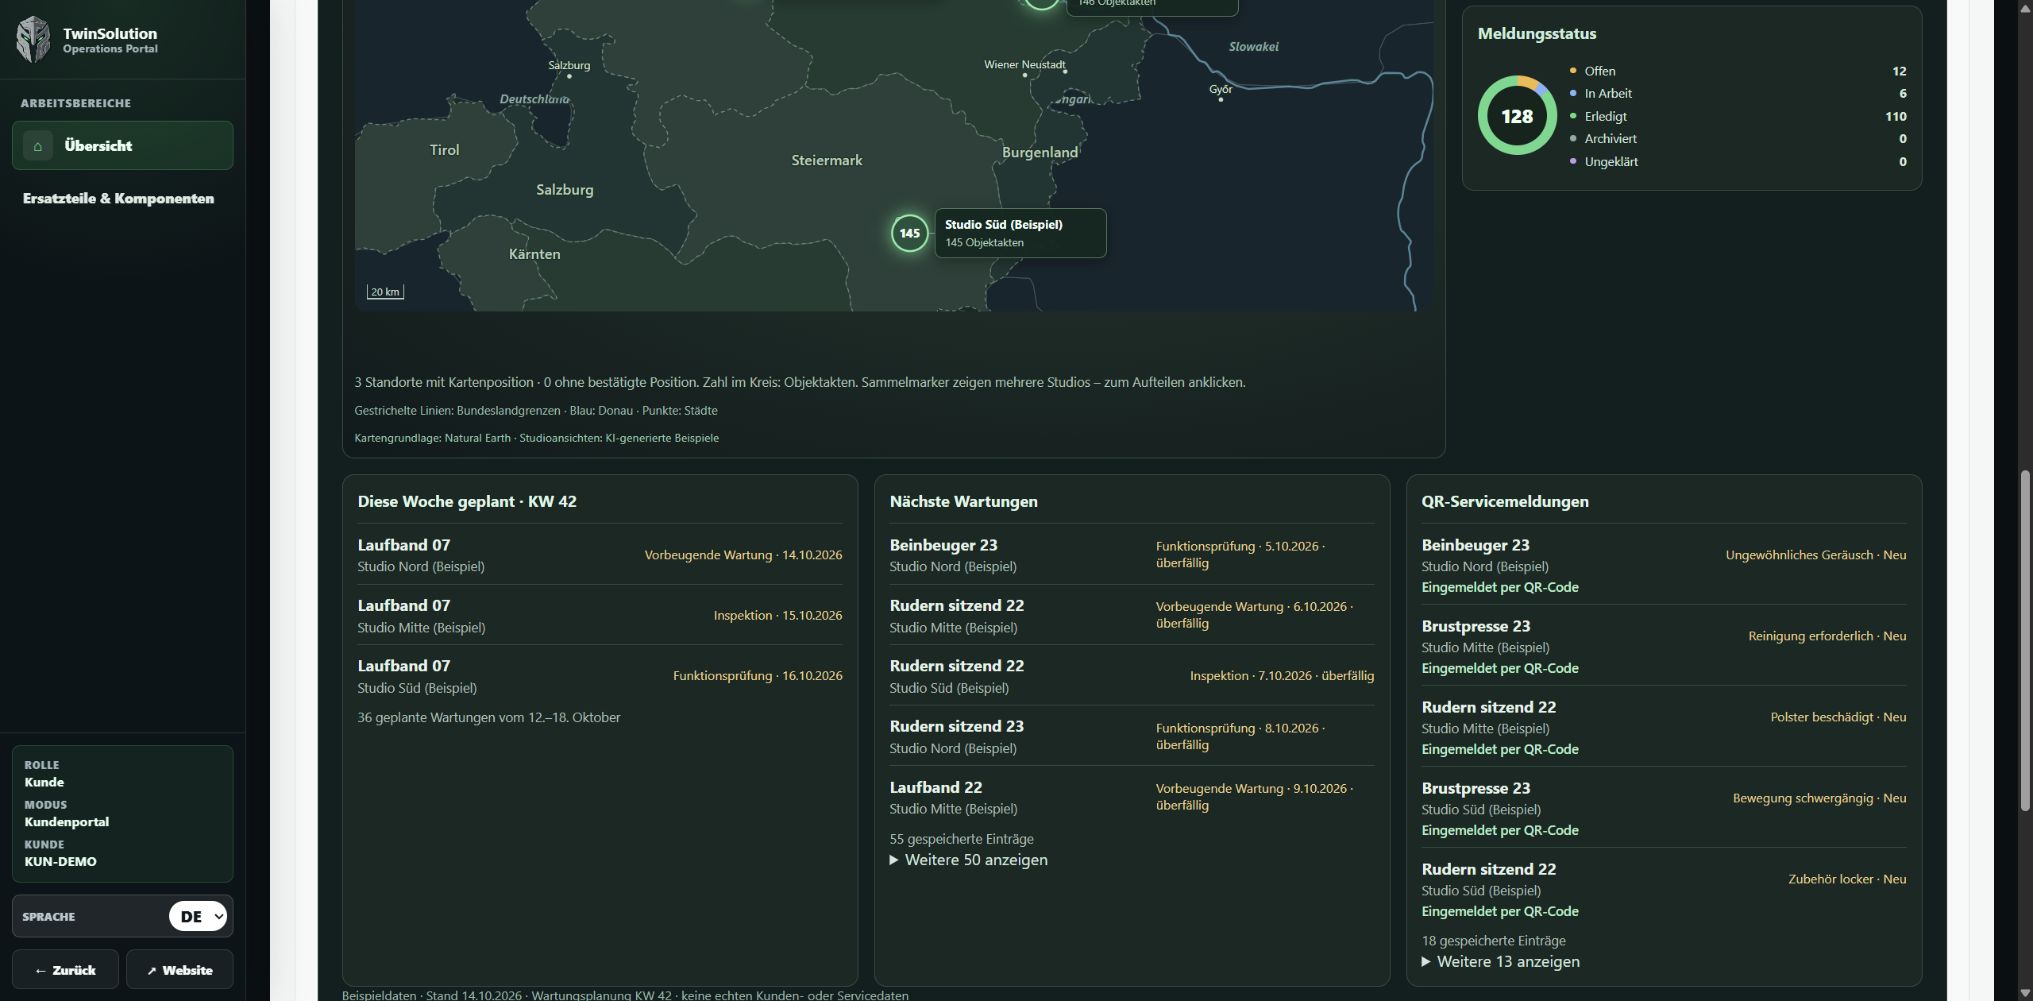Select the Archiviert status legend entry
The width and height of the screenshot is (2033, 1001).
(x=1738, y=139)
